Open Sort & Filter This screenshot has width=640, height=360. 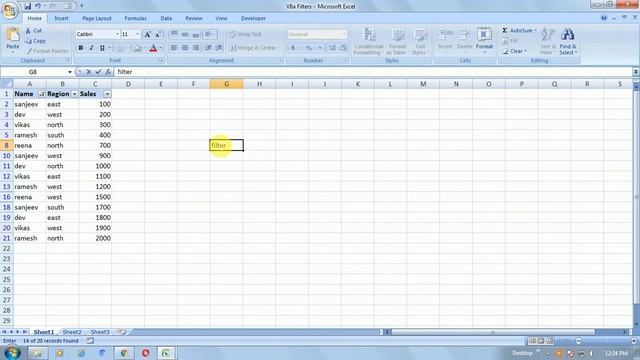pos(547,41)
